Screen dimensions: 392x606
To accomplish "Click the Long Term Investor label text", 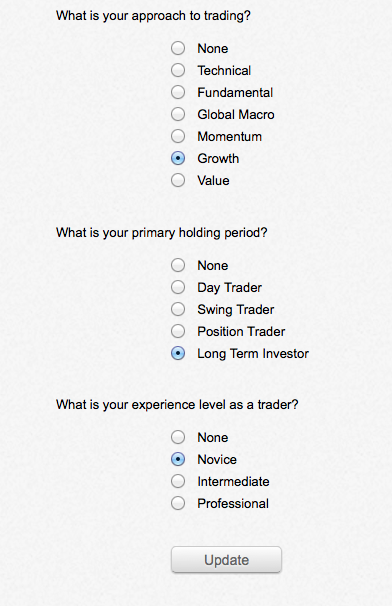I will click(x=253, y=354).
